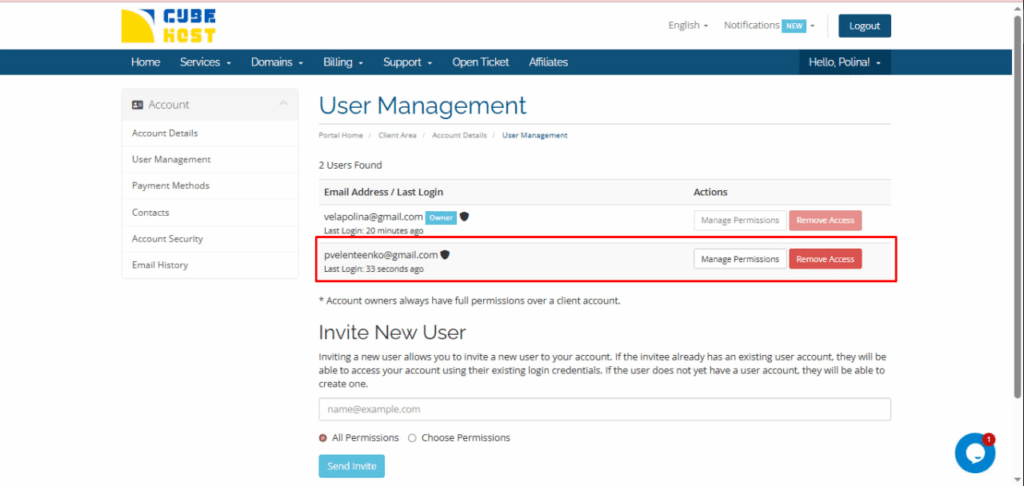
Task: Select the All Permissions radio option
Action: pos(323,438)
